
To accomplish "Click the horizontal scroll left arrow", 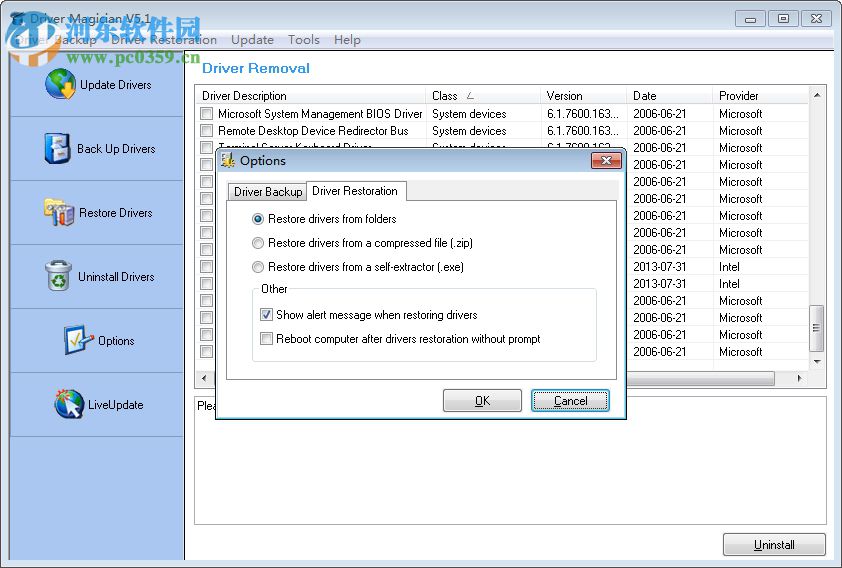I will [204, 378].
